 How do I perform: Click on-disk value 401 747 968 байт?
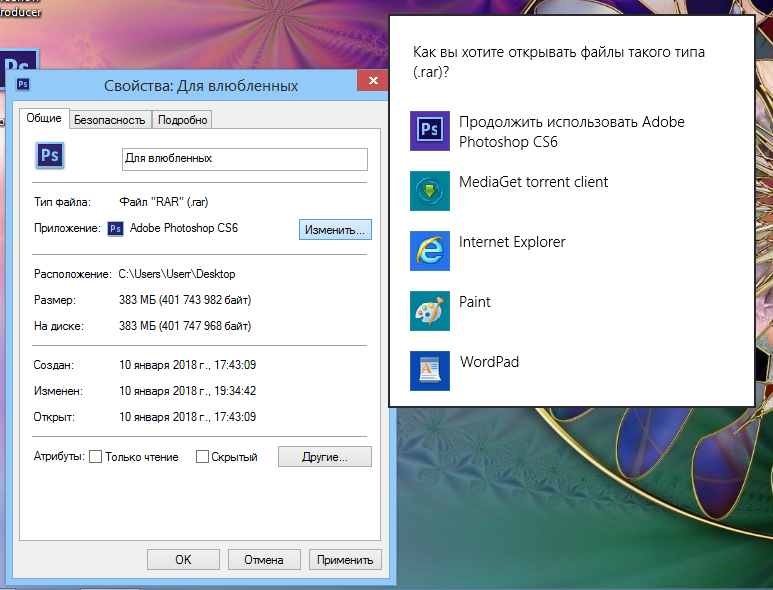pyautogui.click(x=207, y=326)
